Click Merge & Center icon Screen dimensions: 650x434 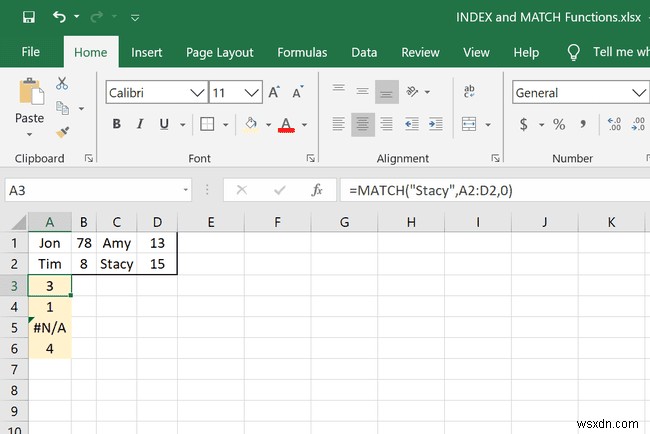469,124
